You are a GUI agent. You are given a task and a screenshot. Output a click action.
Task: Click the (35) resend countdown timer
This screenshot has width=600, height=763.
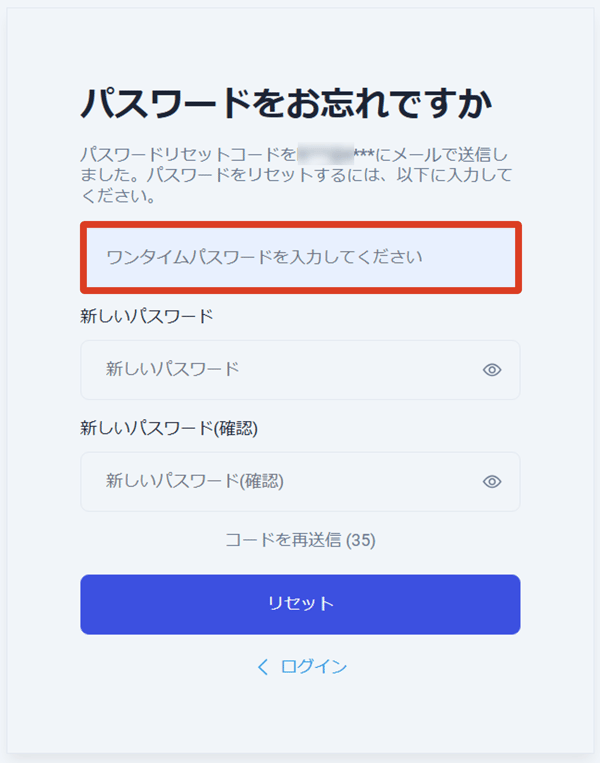click(x=361, y=540)
